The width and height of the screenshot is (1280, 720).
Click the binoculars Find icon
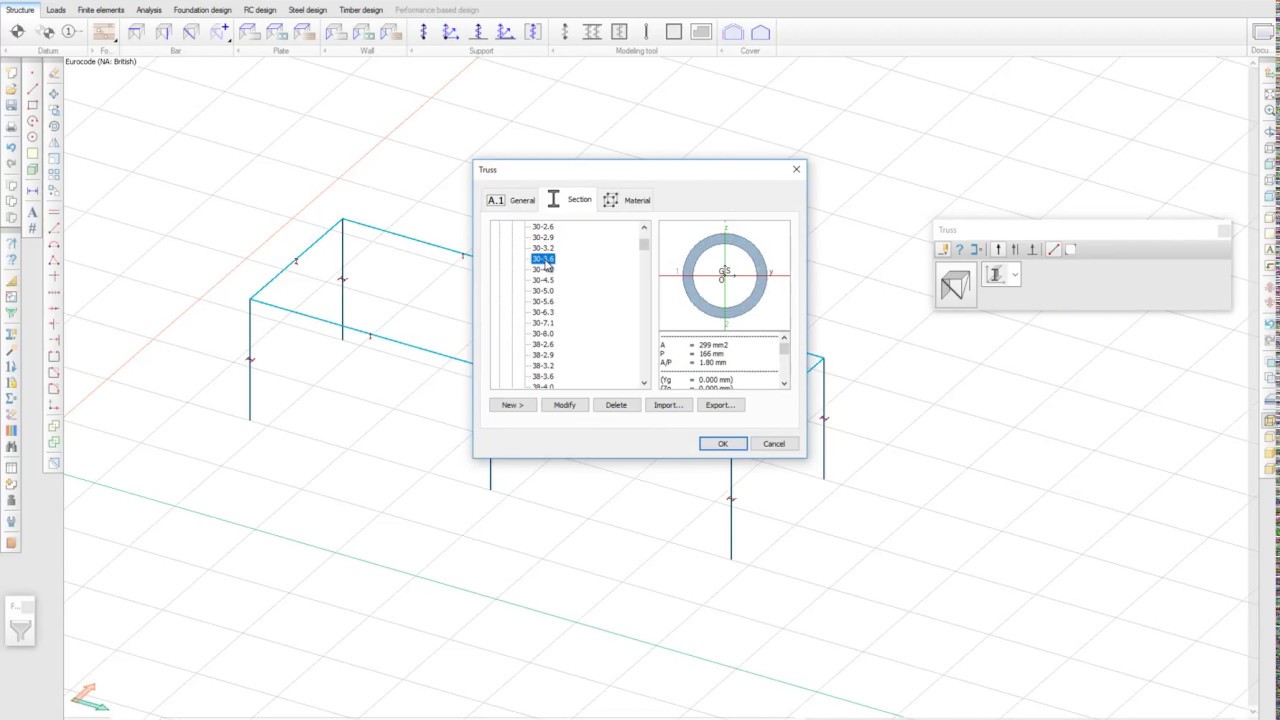11,446
